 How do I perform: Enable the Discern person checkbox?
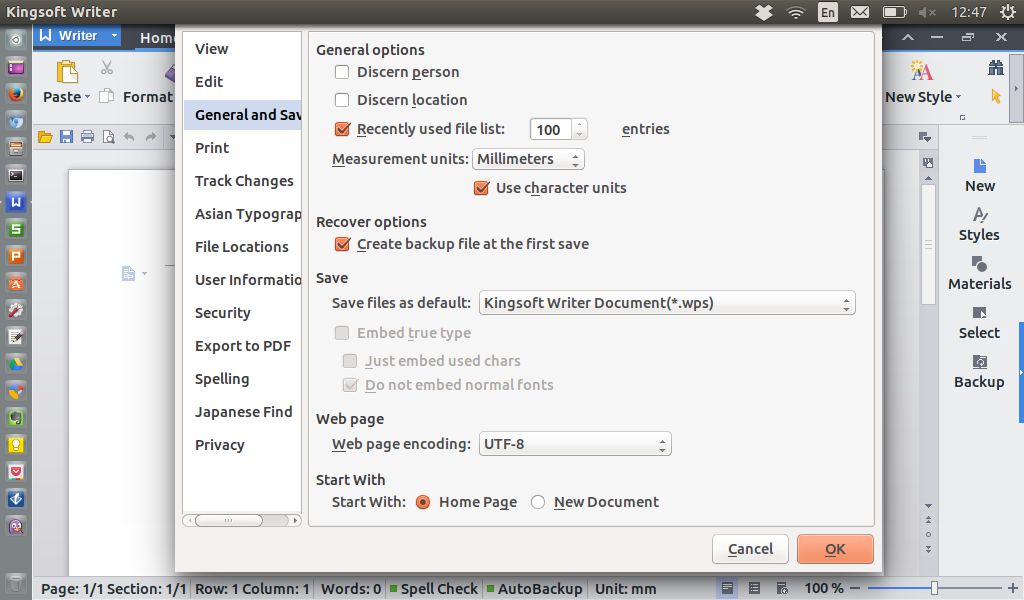click(x=342, y=72)
